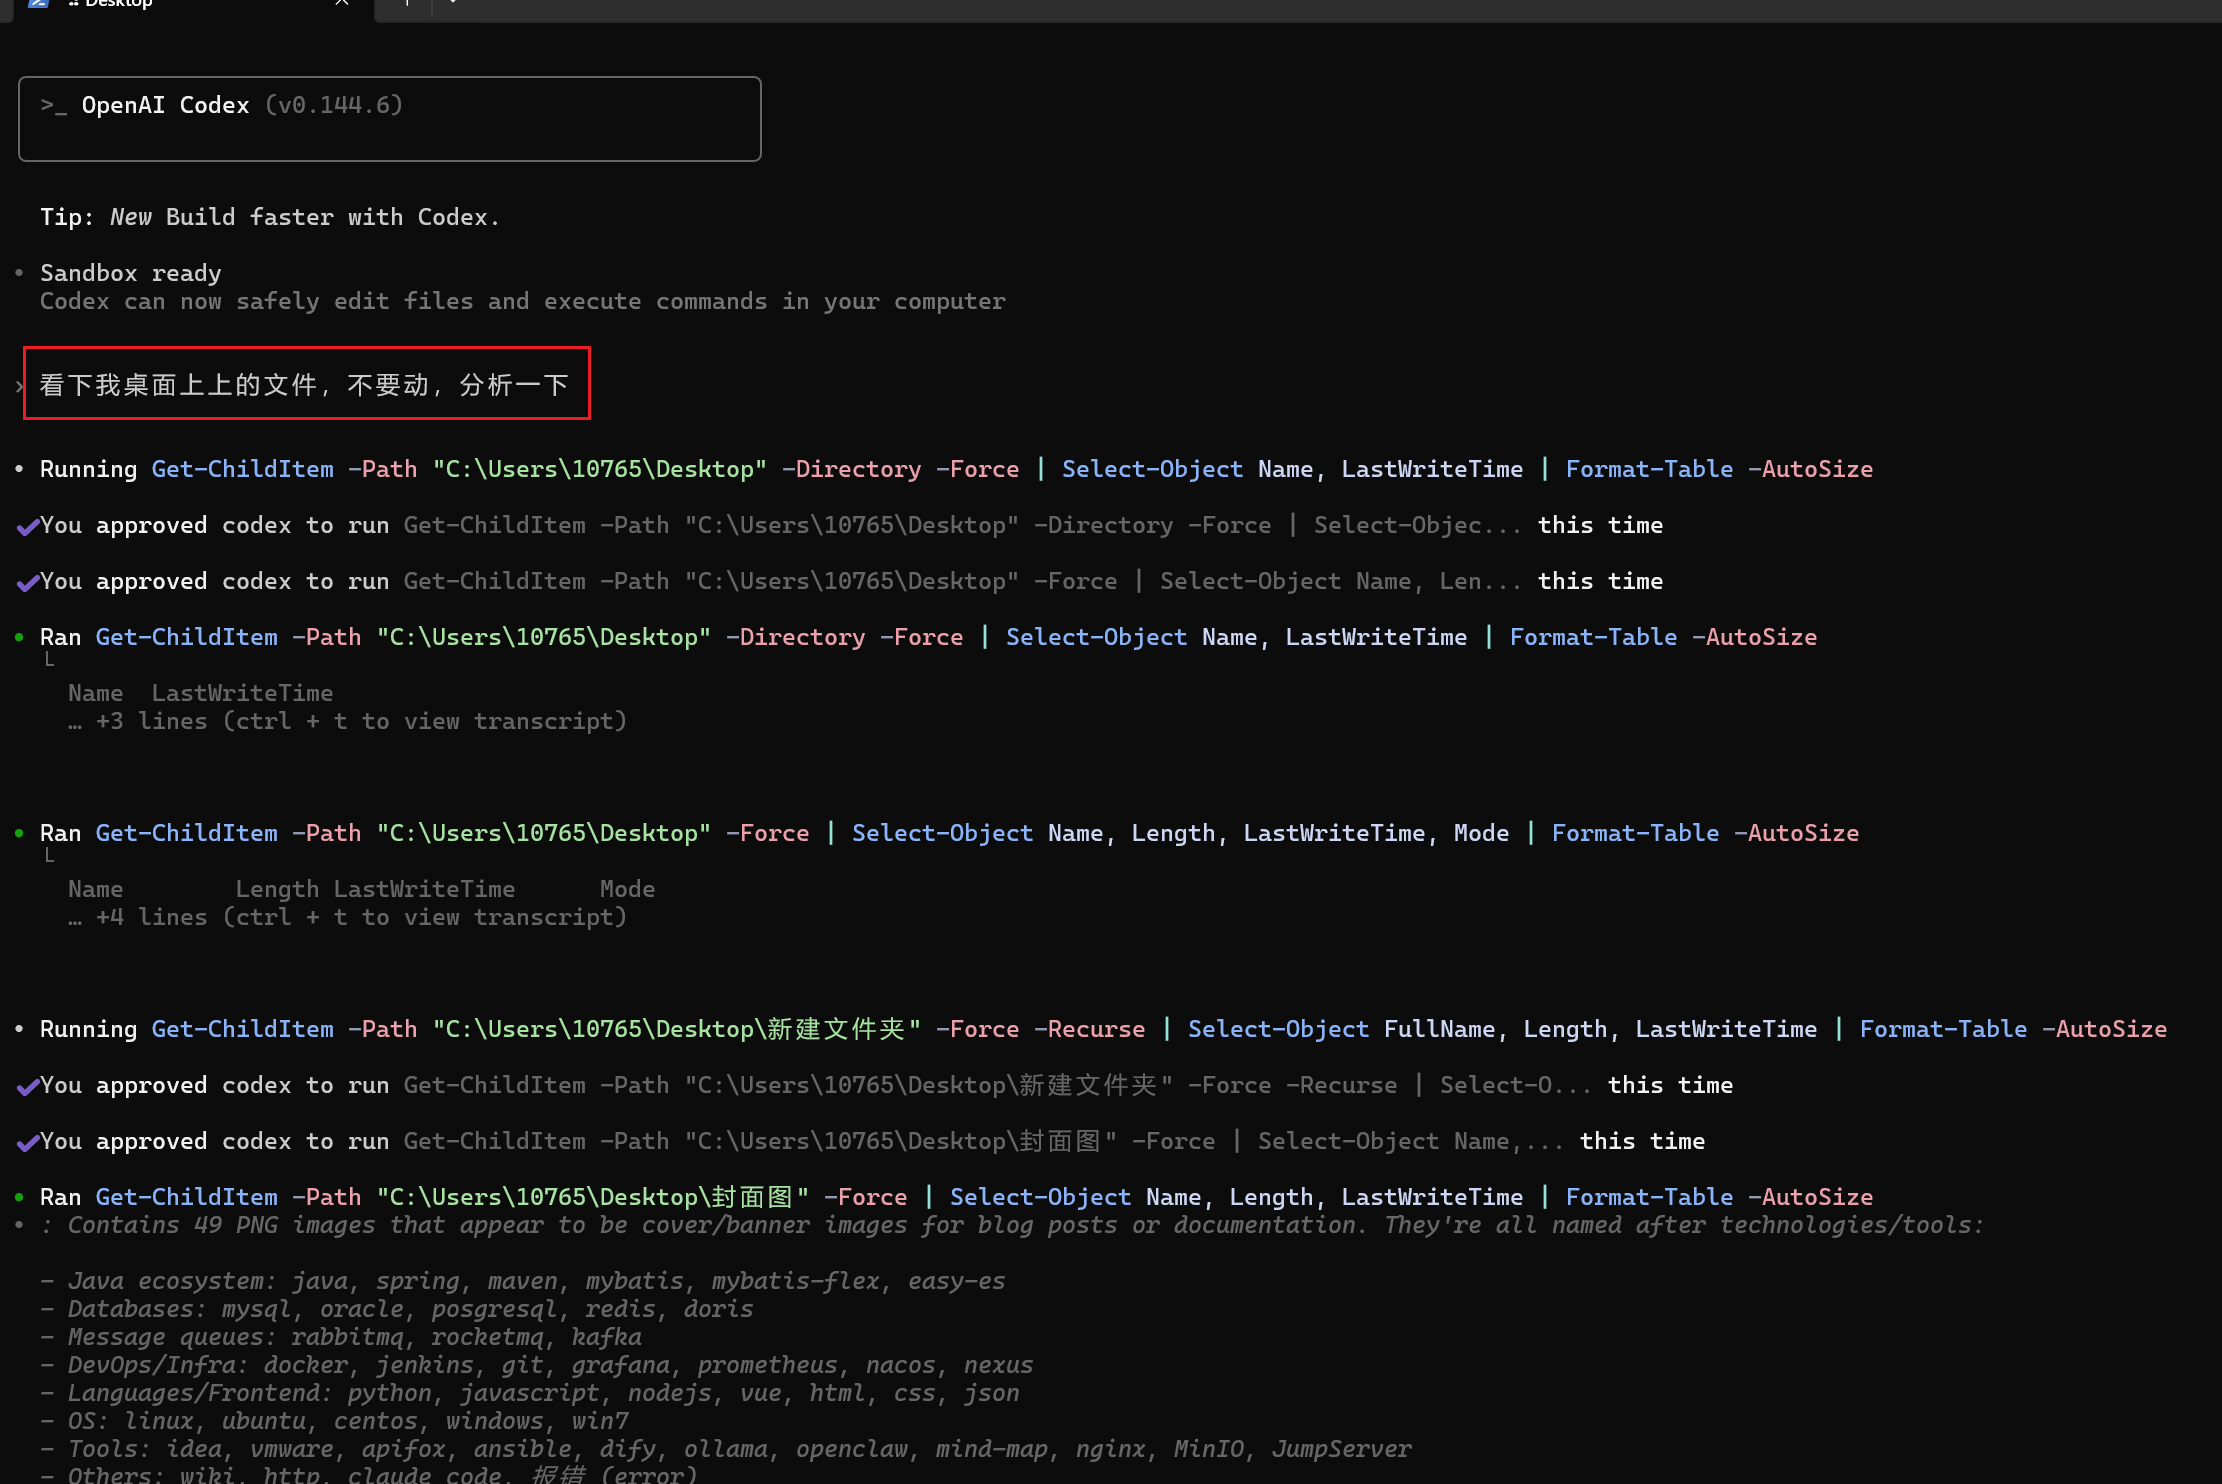The image size is (2222, 1484).
Task: Close the Desktop terminal tab
Action: [342, 3]
